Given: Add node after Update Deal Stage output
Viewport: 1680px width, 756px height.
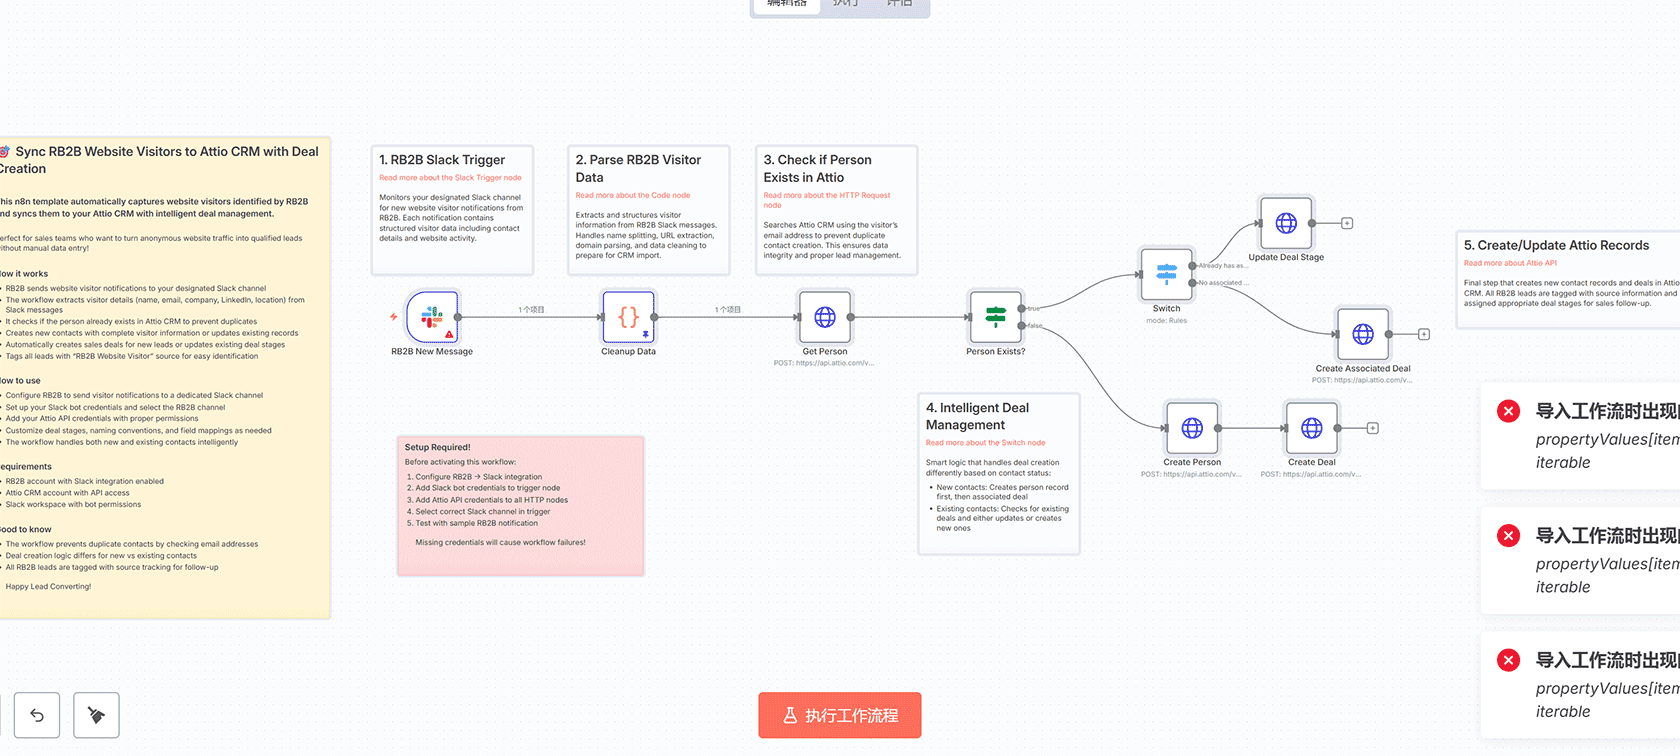Looking at the screenshot, I should (1347, 223).
